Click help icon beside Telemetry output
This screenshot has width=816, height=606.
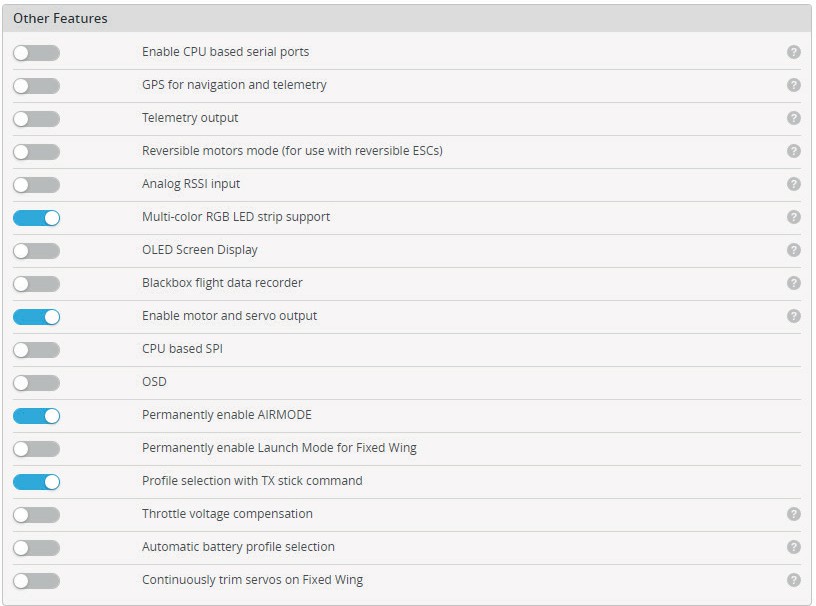794,118
